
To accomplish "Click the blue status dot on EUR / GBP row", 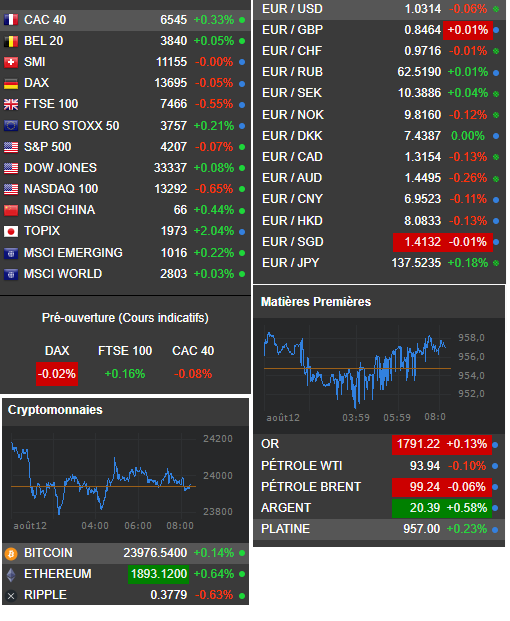I will 496,30.
